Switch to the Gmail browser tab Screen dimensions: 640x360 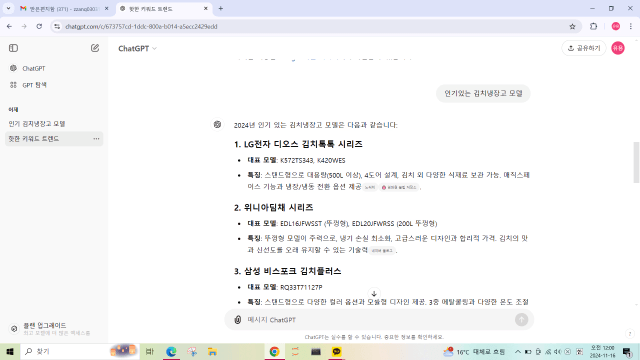[63, 9]
